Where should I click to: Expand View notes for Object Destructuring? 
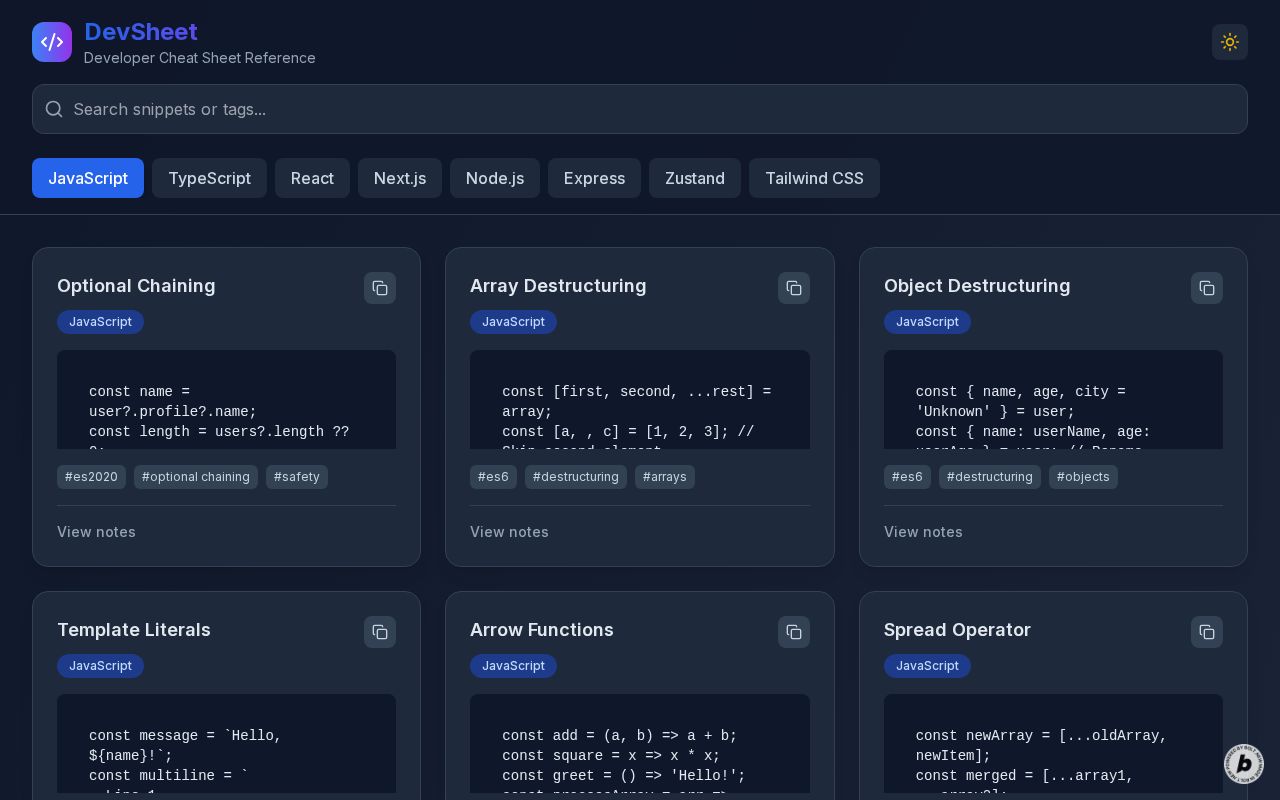pos(923,532)
